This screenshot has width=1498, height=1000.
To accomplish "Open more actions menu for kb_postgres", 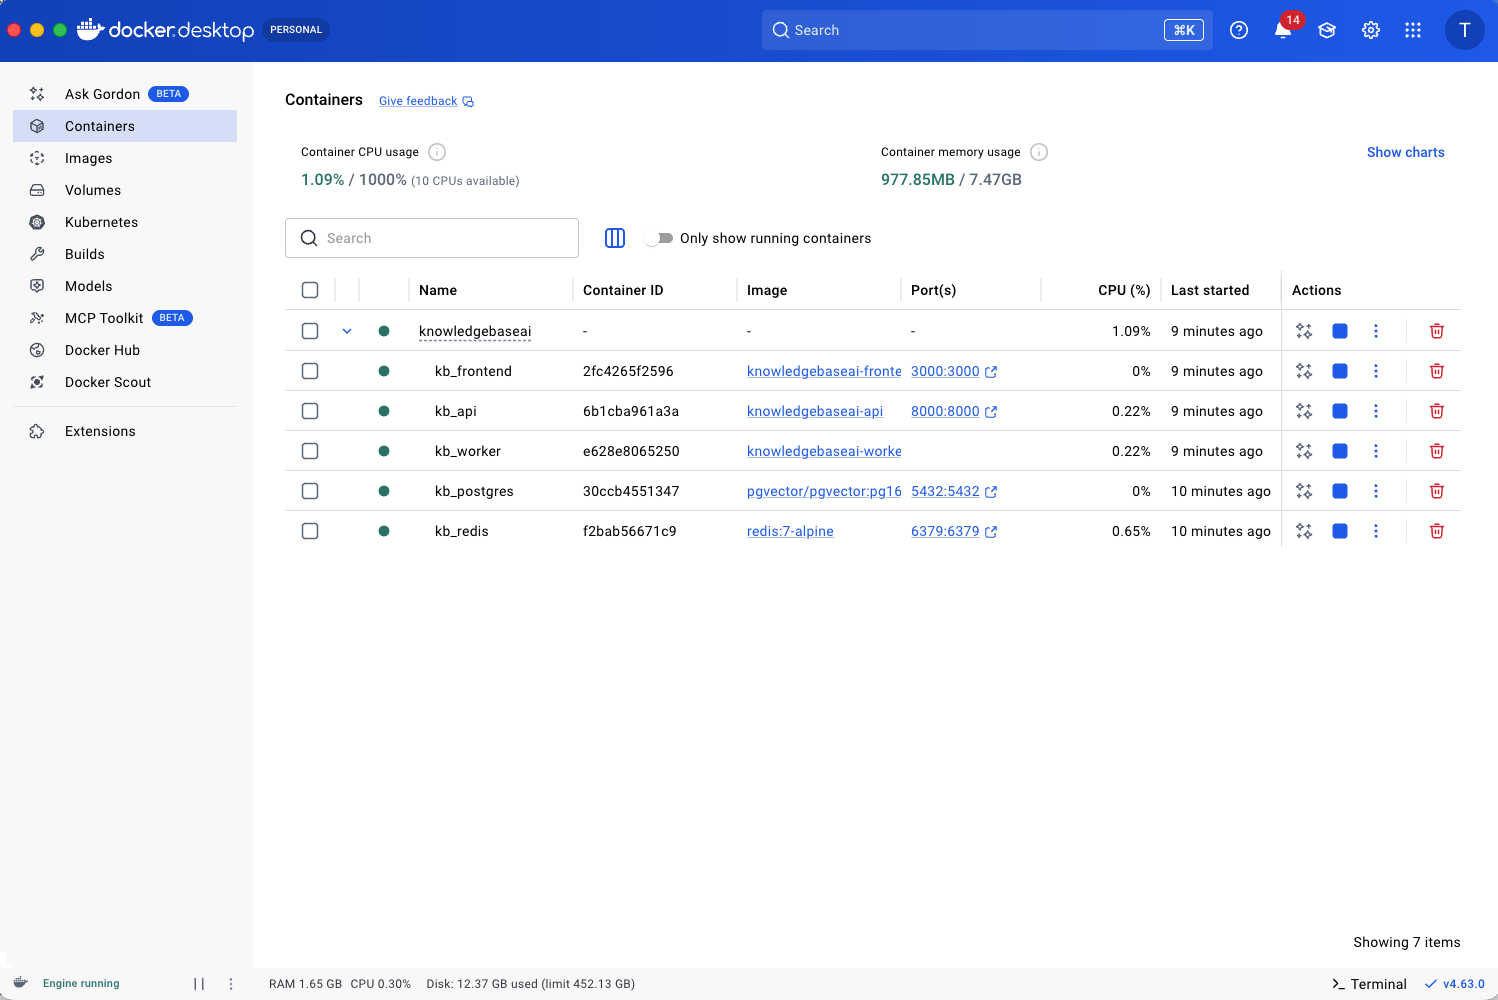I will tap(1376, 491).
